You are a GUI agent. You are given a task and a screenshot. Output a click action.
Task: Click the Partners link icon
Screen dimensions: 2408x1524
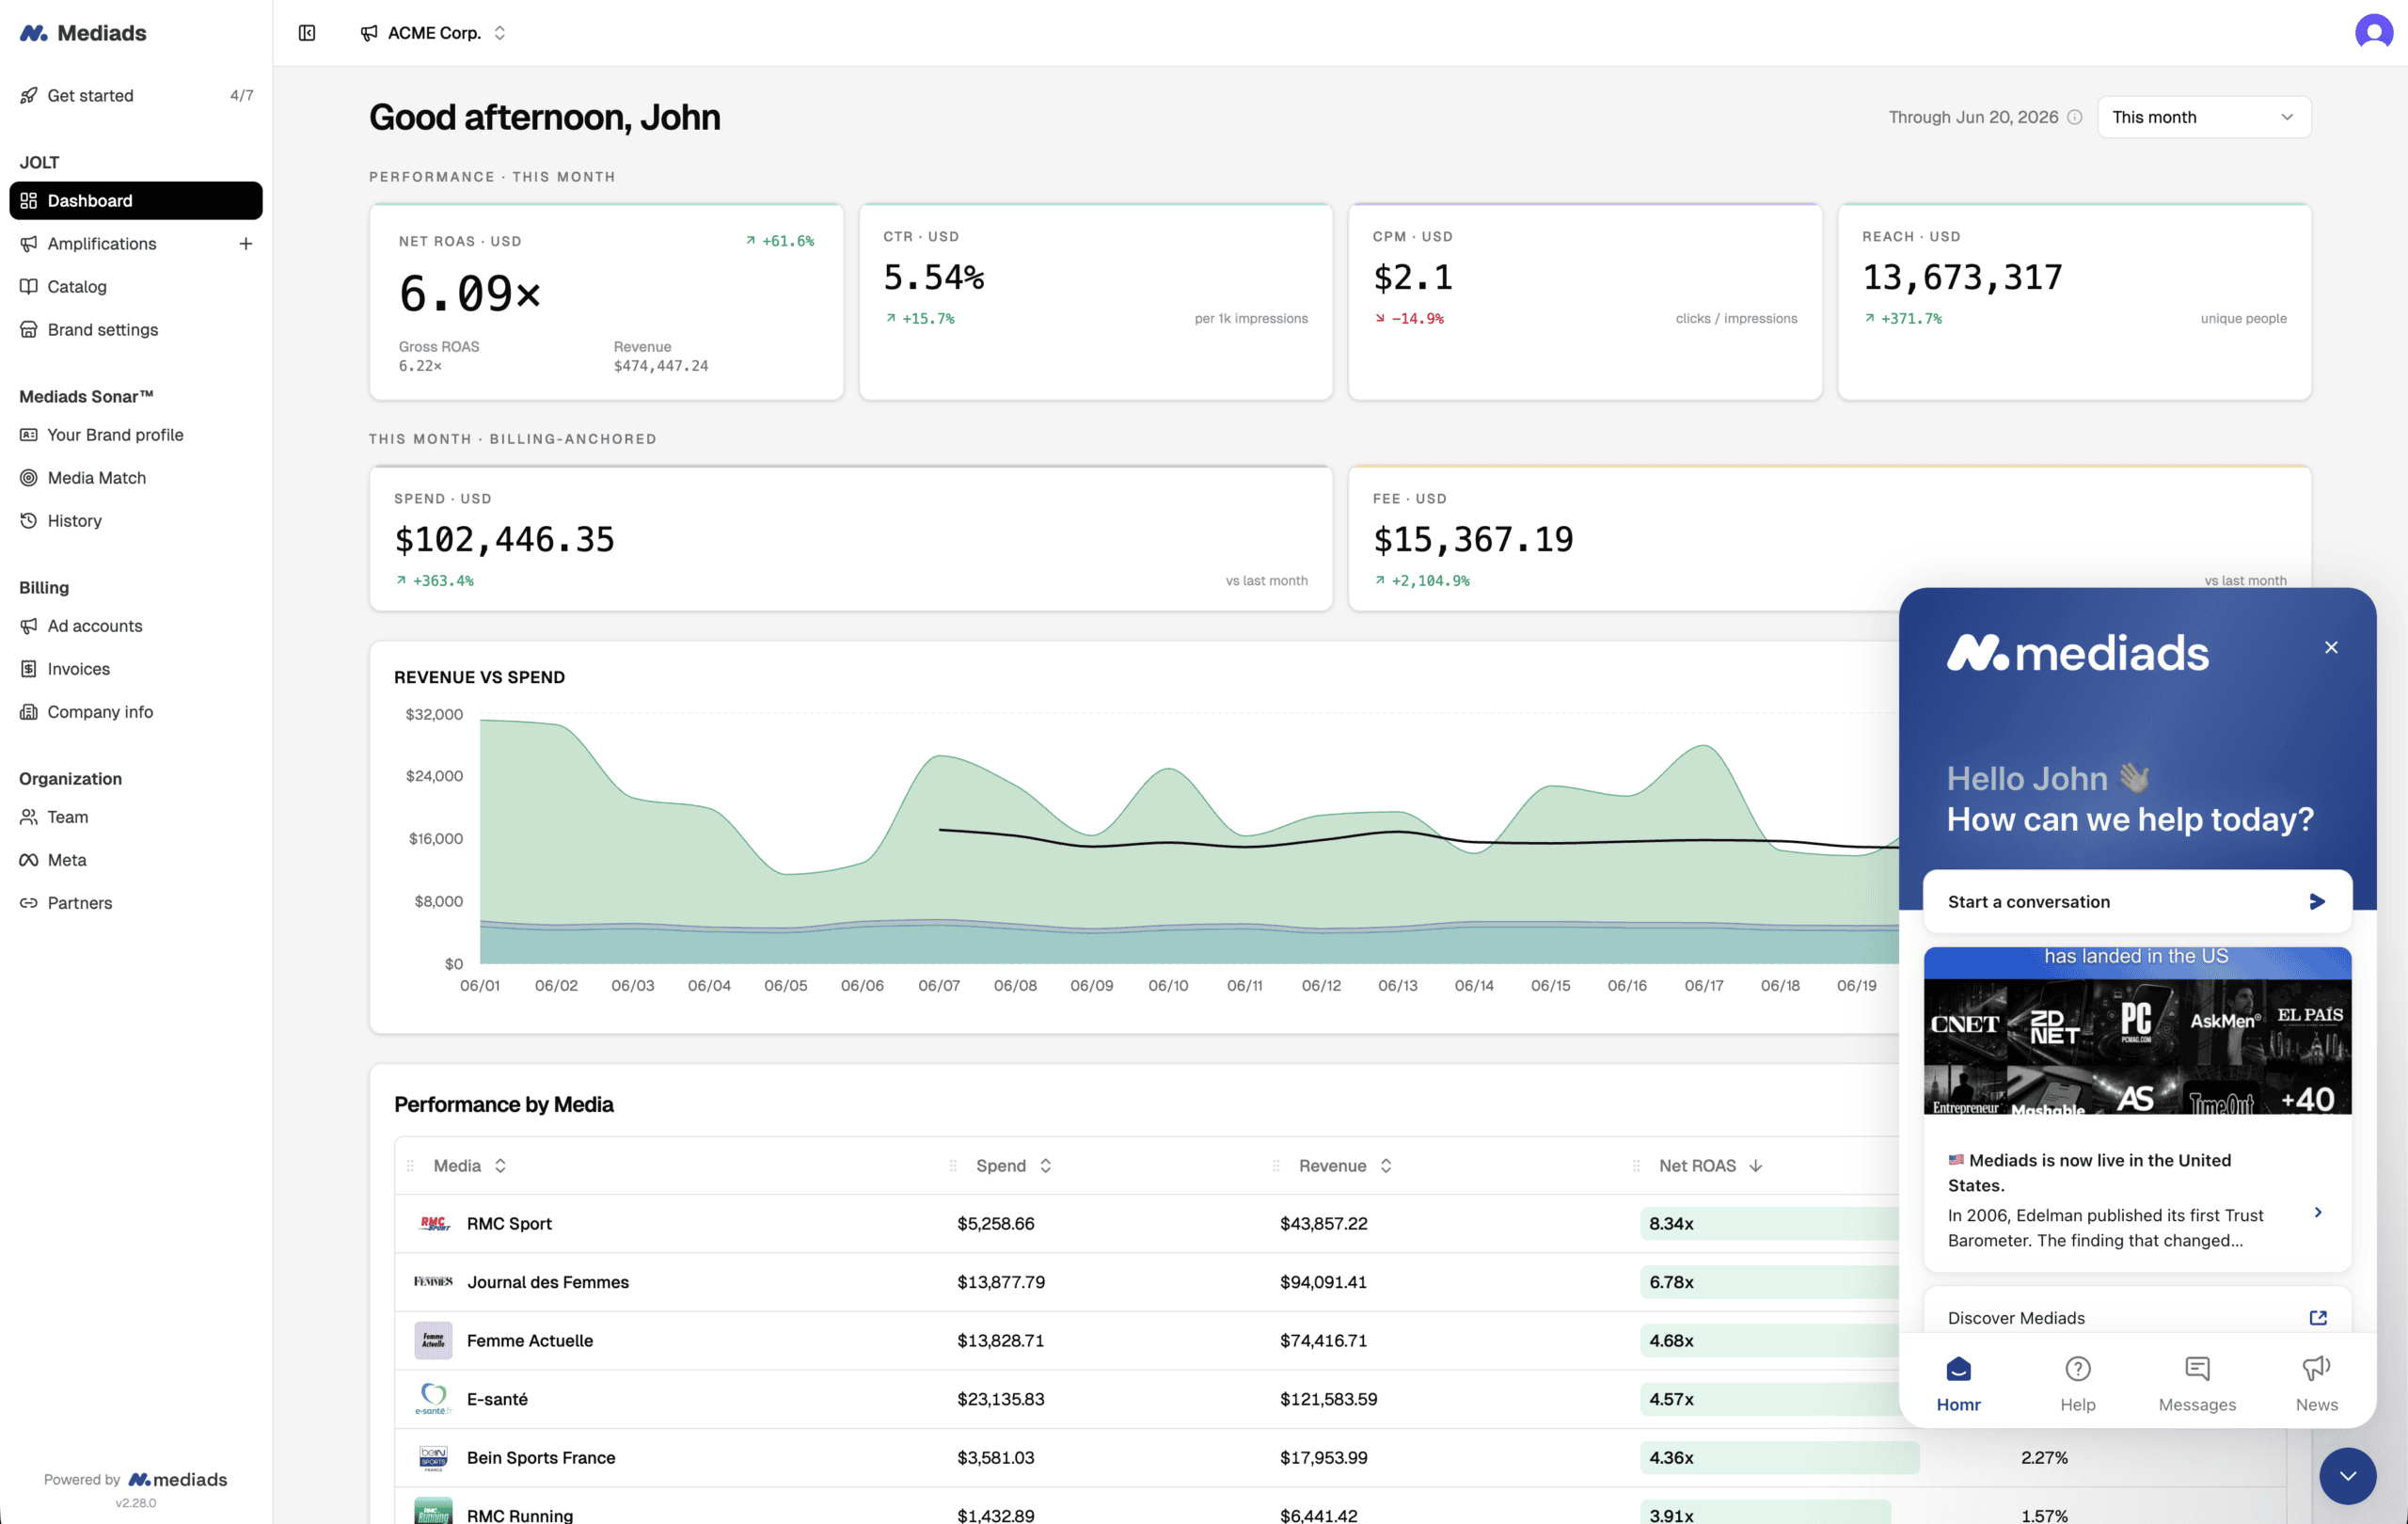[29, 902]
